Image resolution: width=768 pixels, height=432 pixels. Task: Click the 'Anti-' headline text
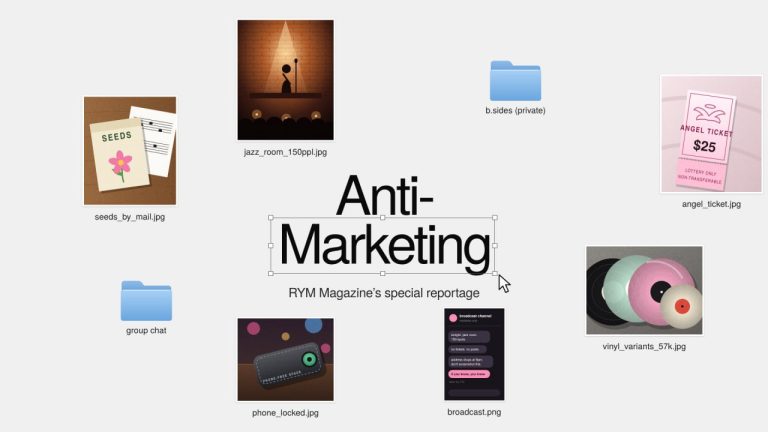point(384,195)
